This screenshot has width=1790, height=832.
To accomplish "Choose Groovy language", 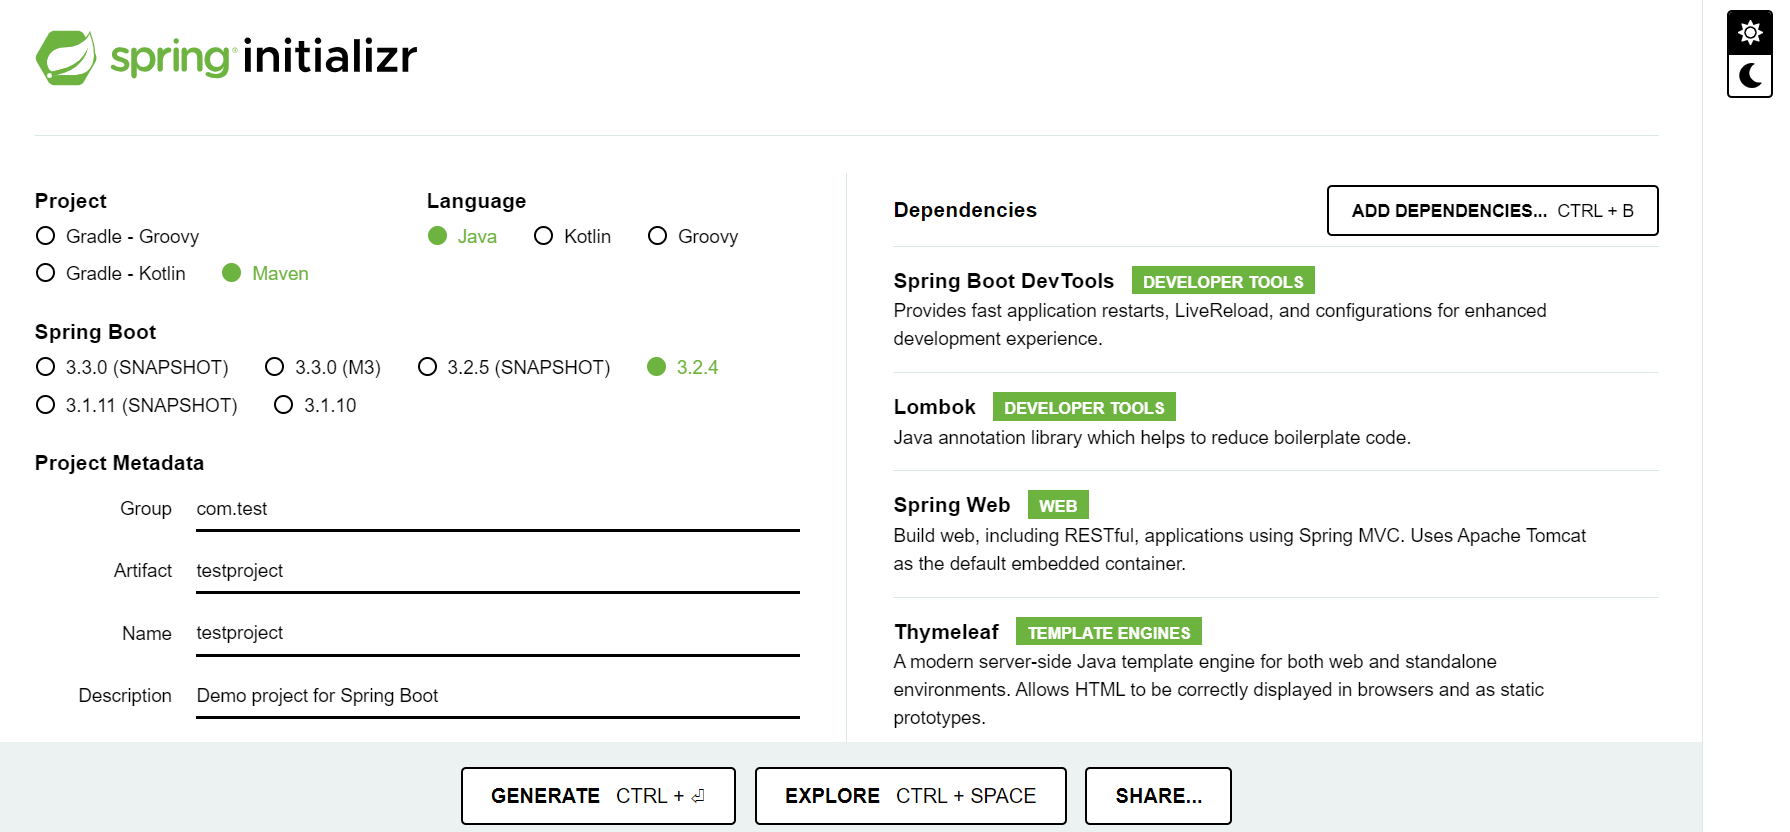I will tap(693, 236).
